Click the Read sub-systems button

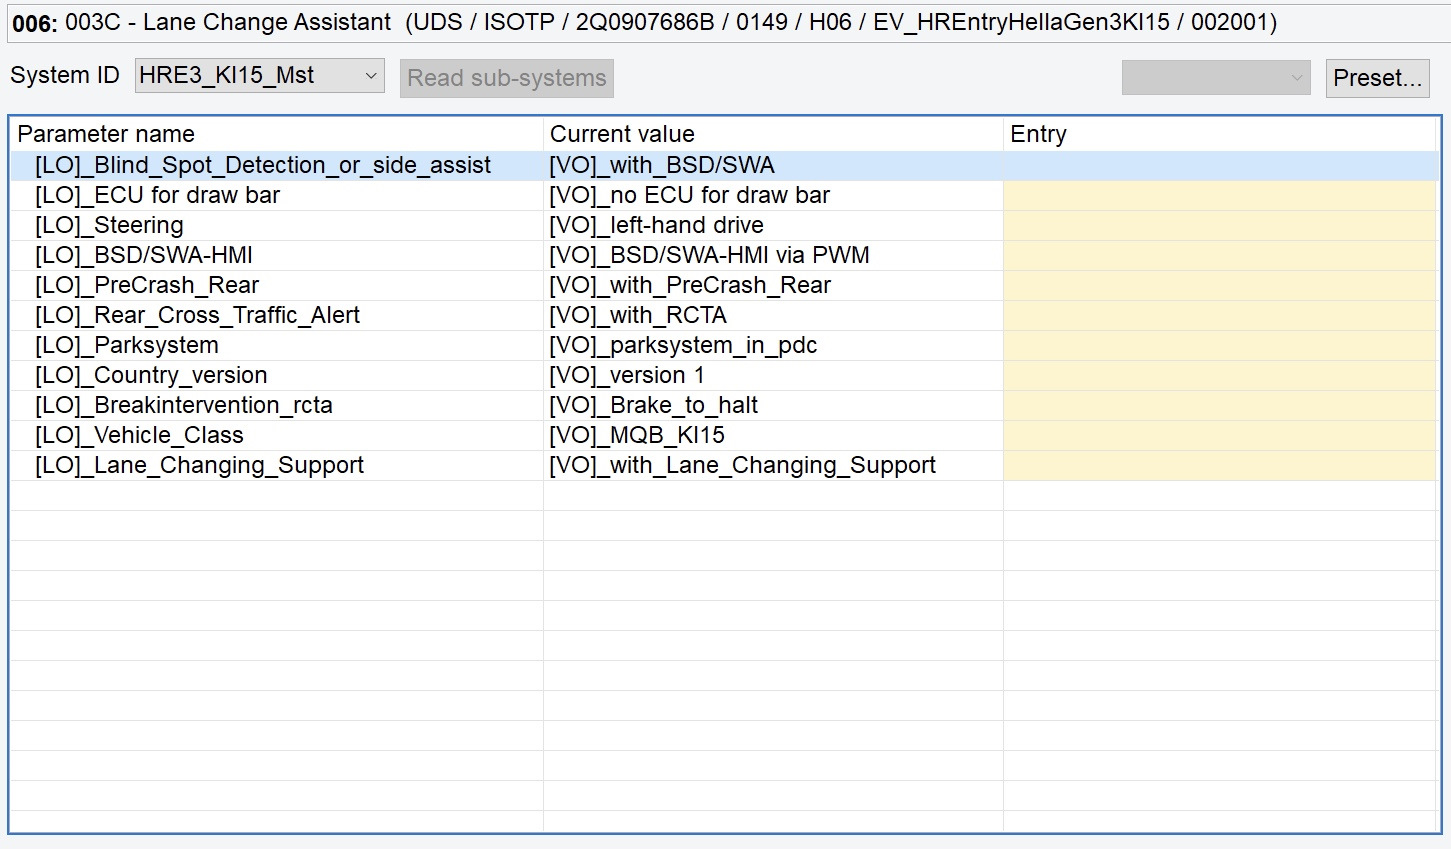[506, 78]
